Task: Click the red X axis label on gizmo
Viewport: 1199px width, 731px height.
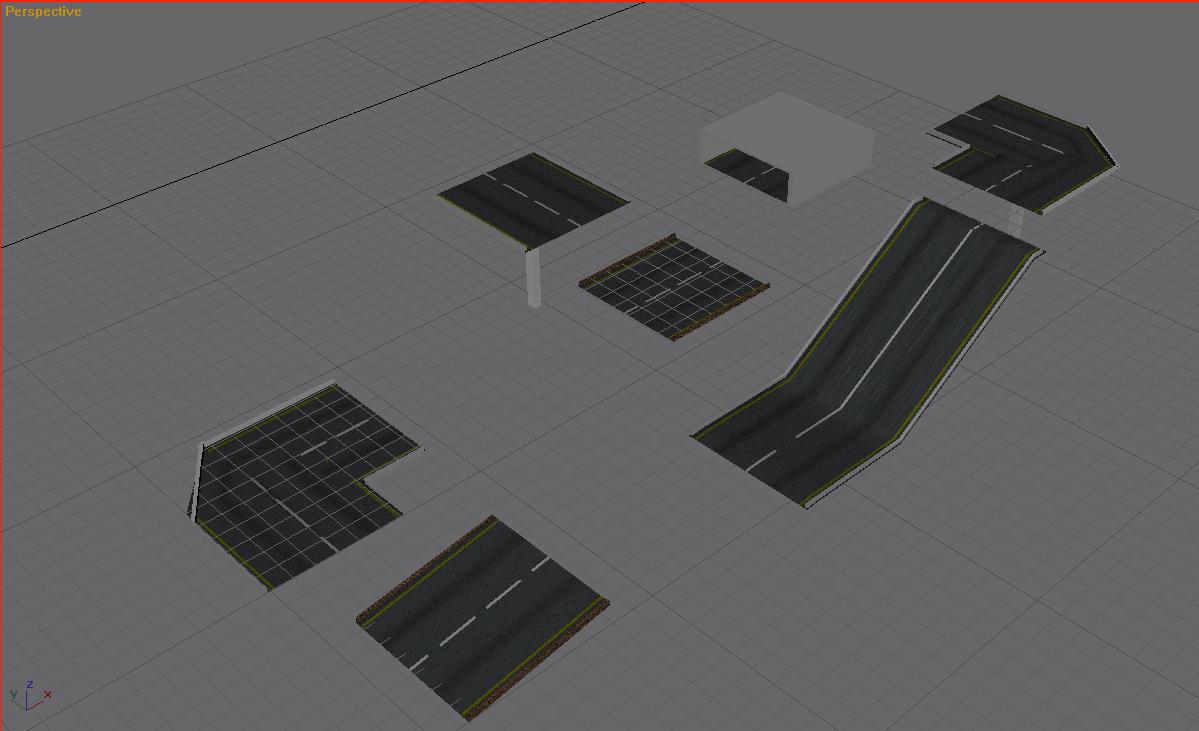Action: point(48,694)
